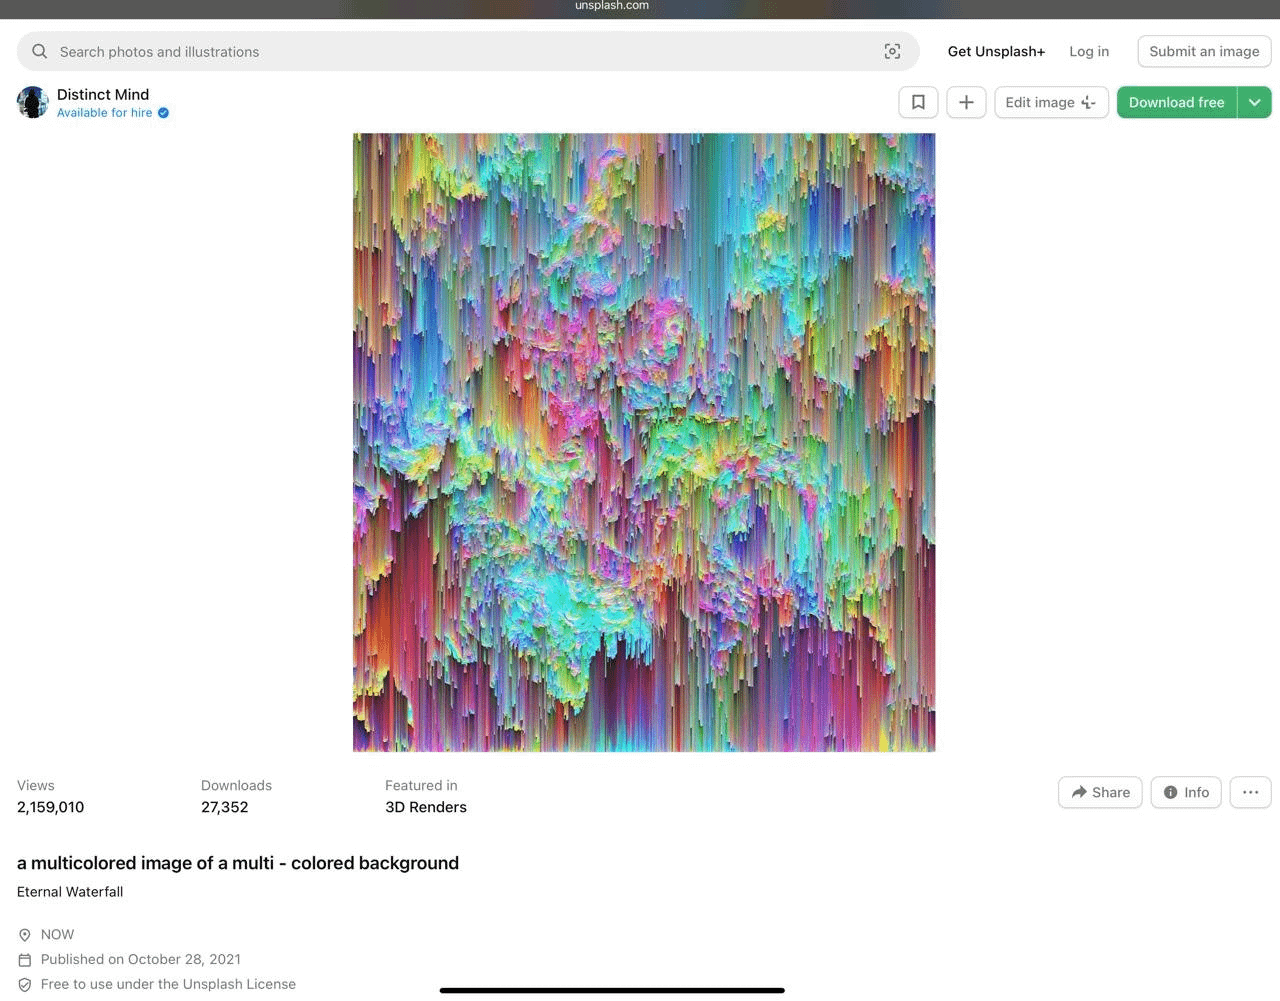Click Download free button
The height and width of the screenshot is (1001, 1280).
click(1176, 102)
